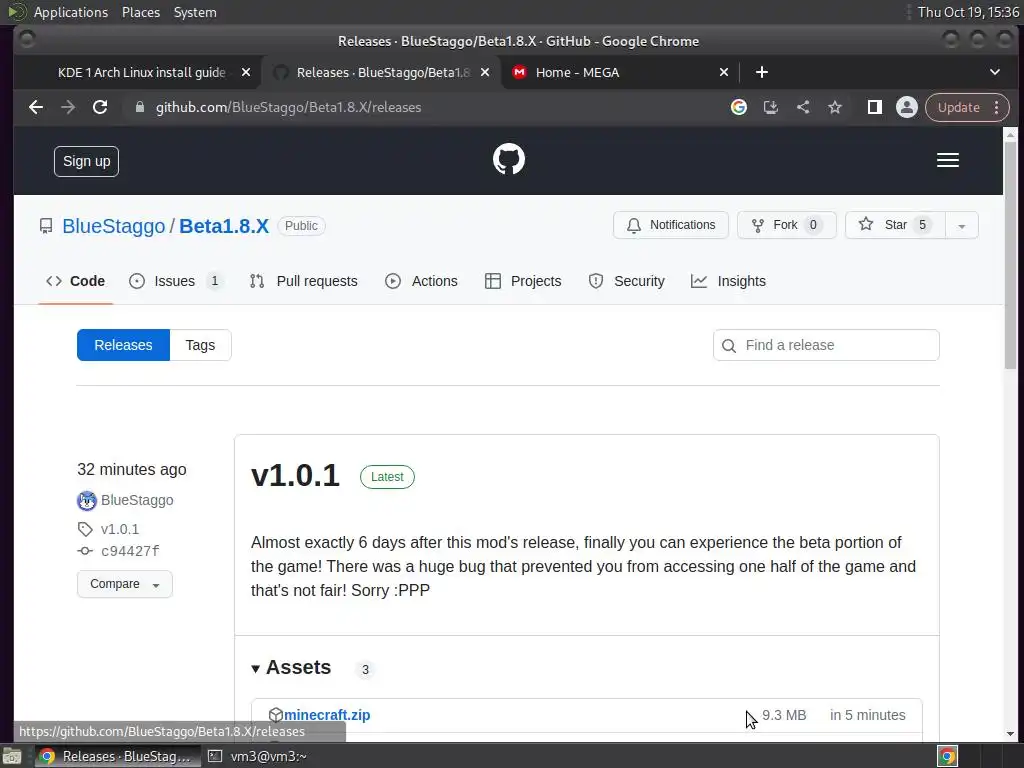Open the c94427f commit link
Image resolution: width=1024 pixels, height=768 pixels.
point(130,551)
